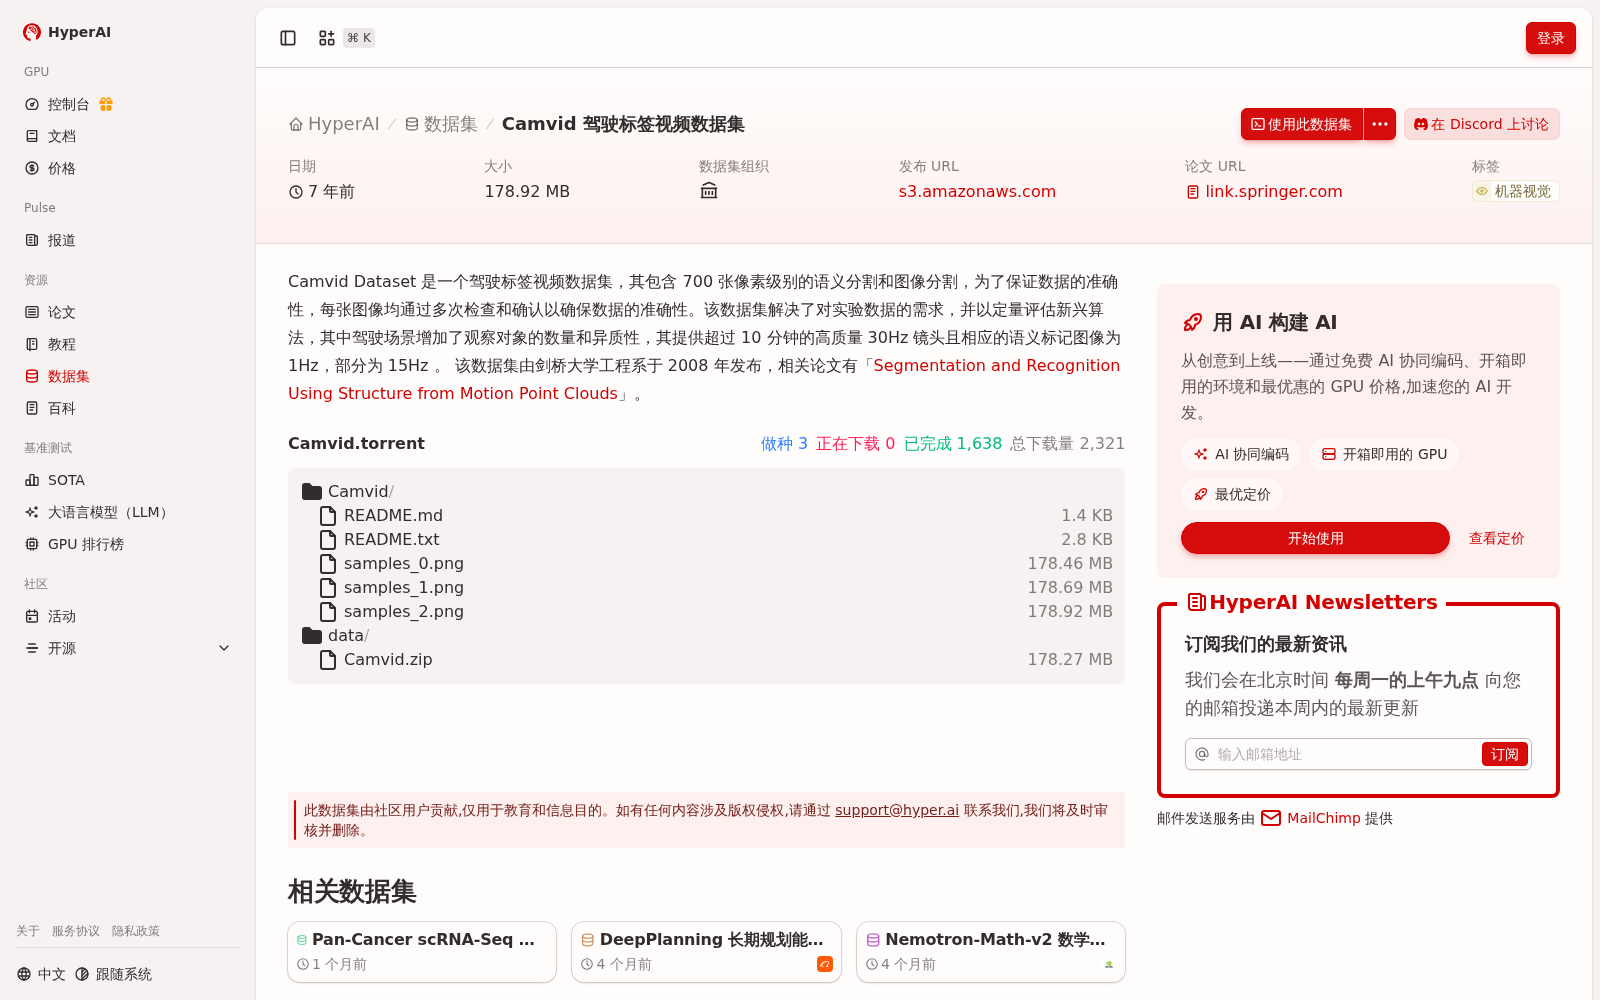Open Segmentation and Recognition paper link
The width and height of the screenshot is (1600, 1000).
click(x=704, y=380)
